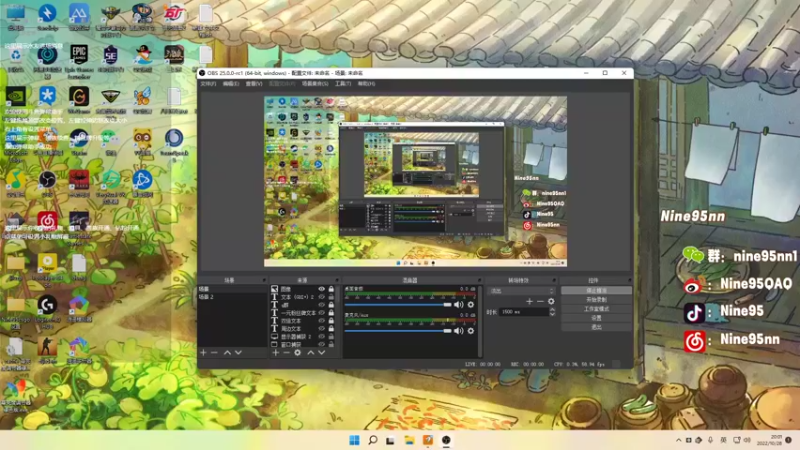Open the Edit (E) menu in OBS
The width and height of the screenshot is (800, 450).
tap(231, 84)
